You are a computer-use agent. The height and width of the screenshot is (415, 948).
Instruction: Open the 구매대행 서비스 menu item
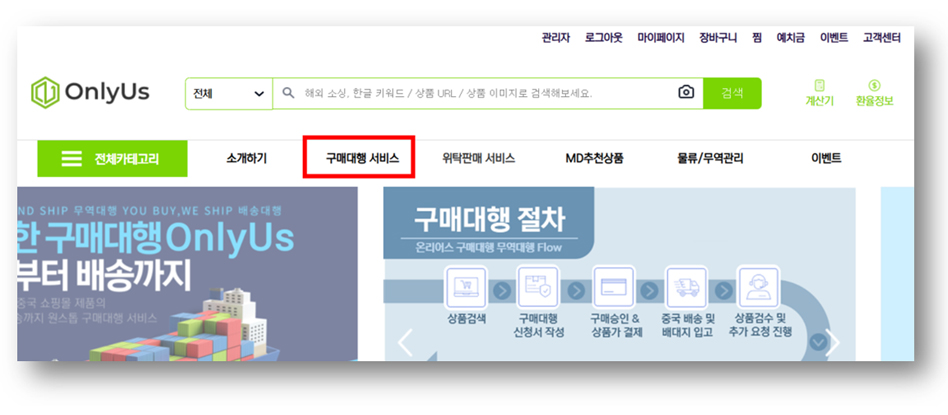click(x=361, y=158)
